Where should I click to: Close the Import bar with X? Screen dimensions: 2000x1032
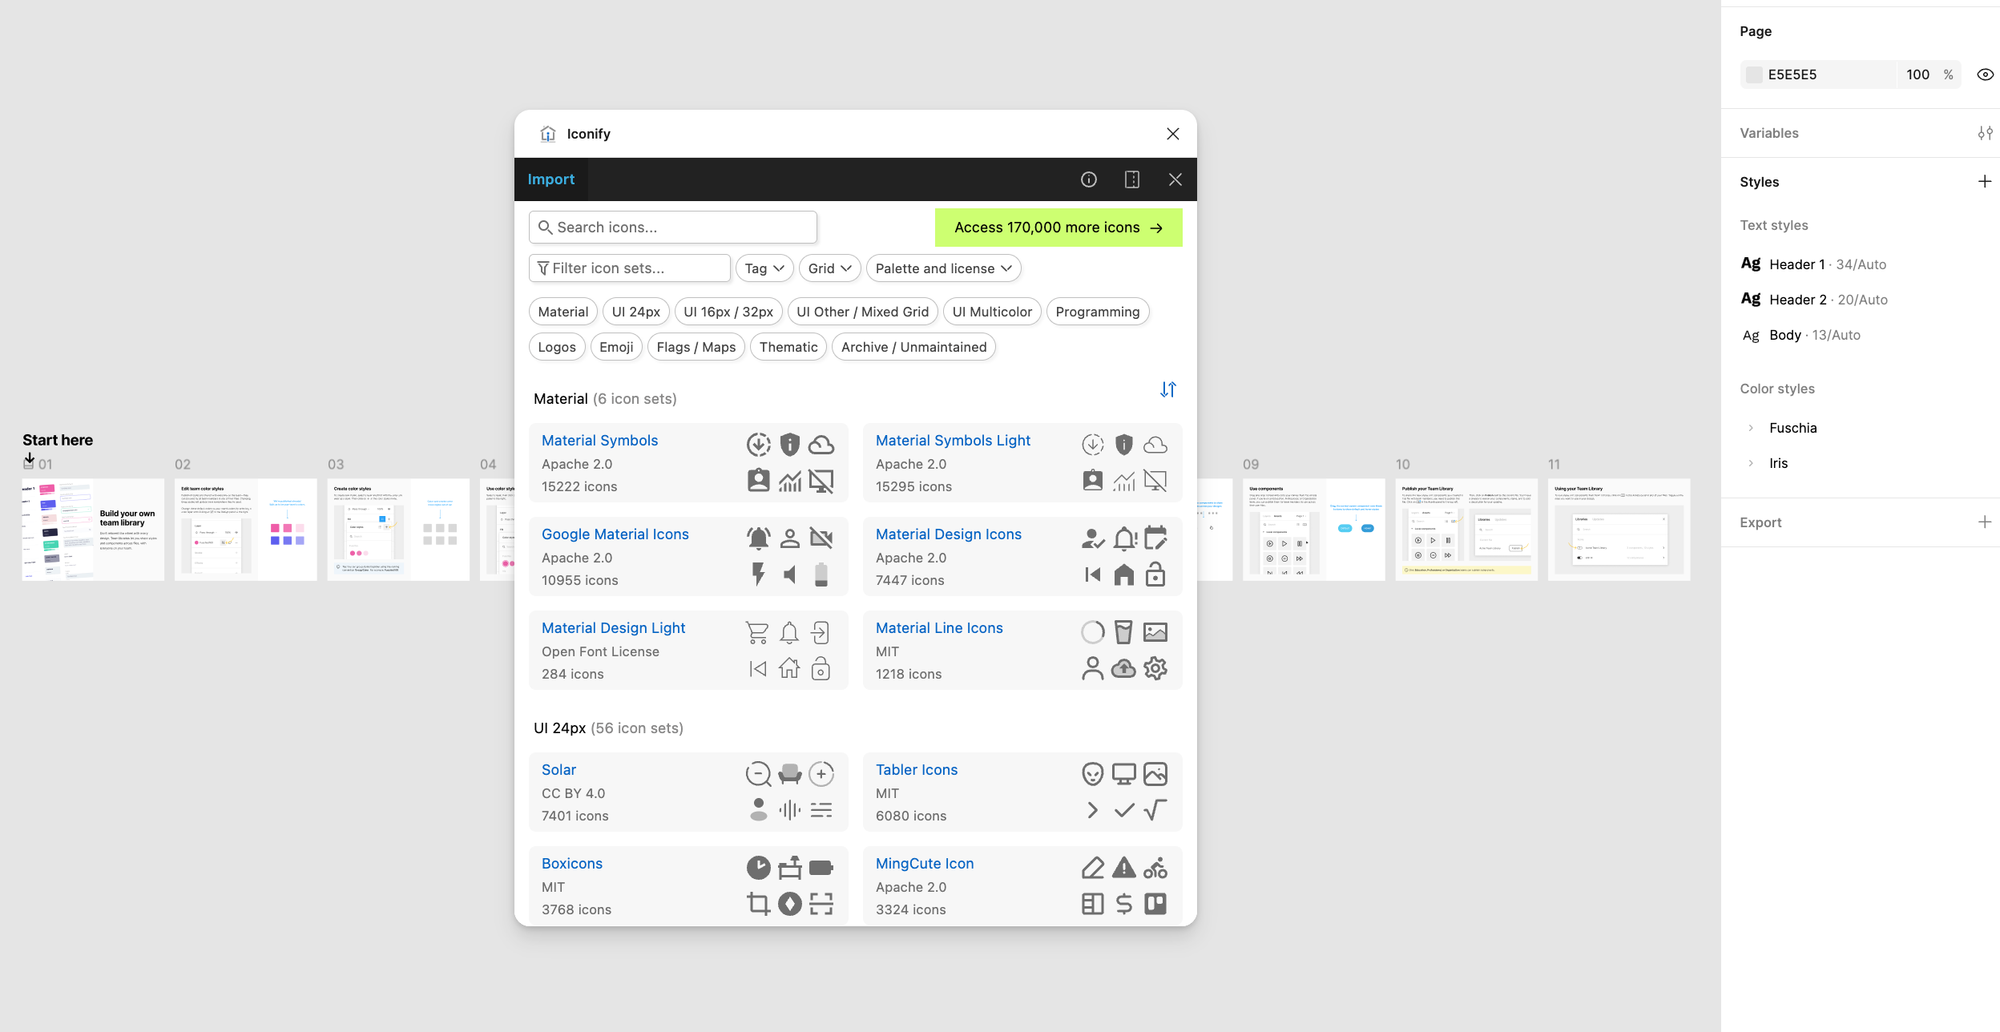coord(1175,179)
